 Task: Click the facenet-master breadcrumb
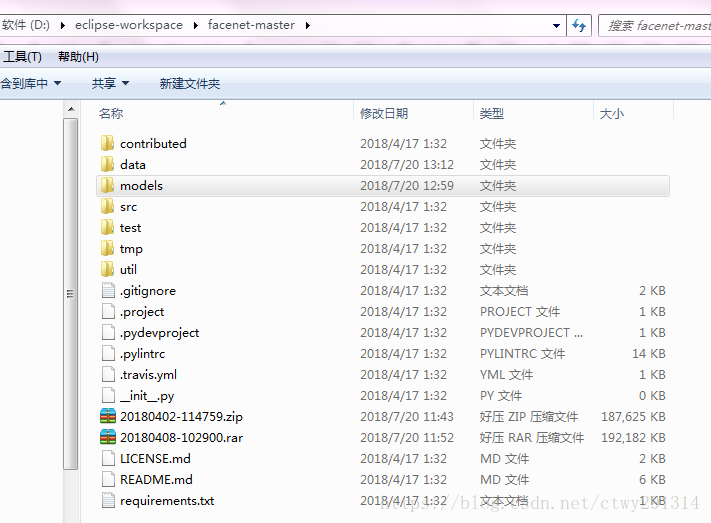[x=251, y=25]
